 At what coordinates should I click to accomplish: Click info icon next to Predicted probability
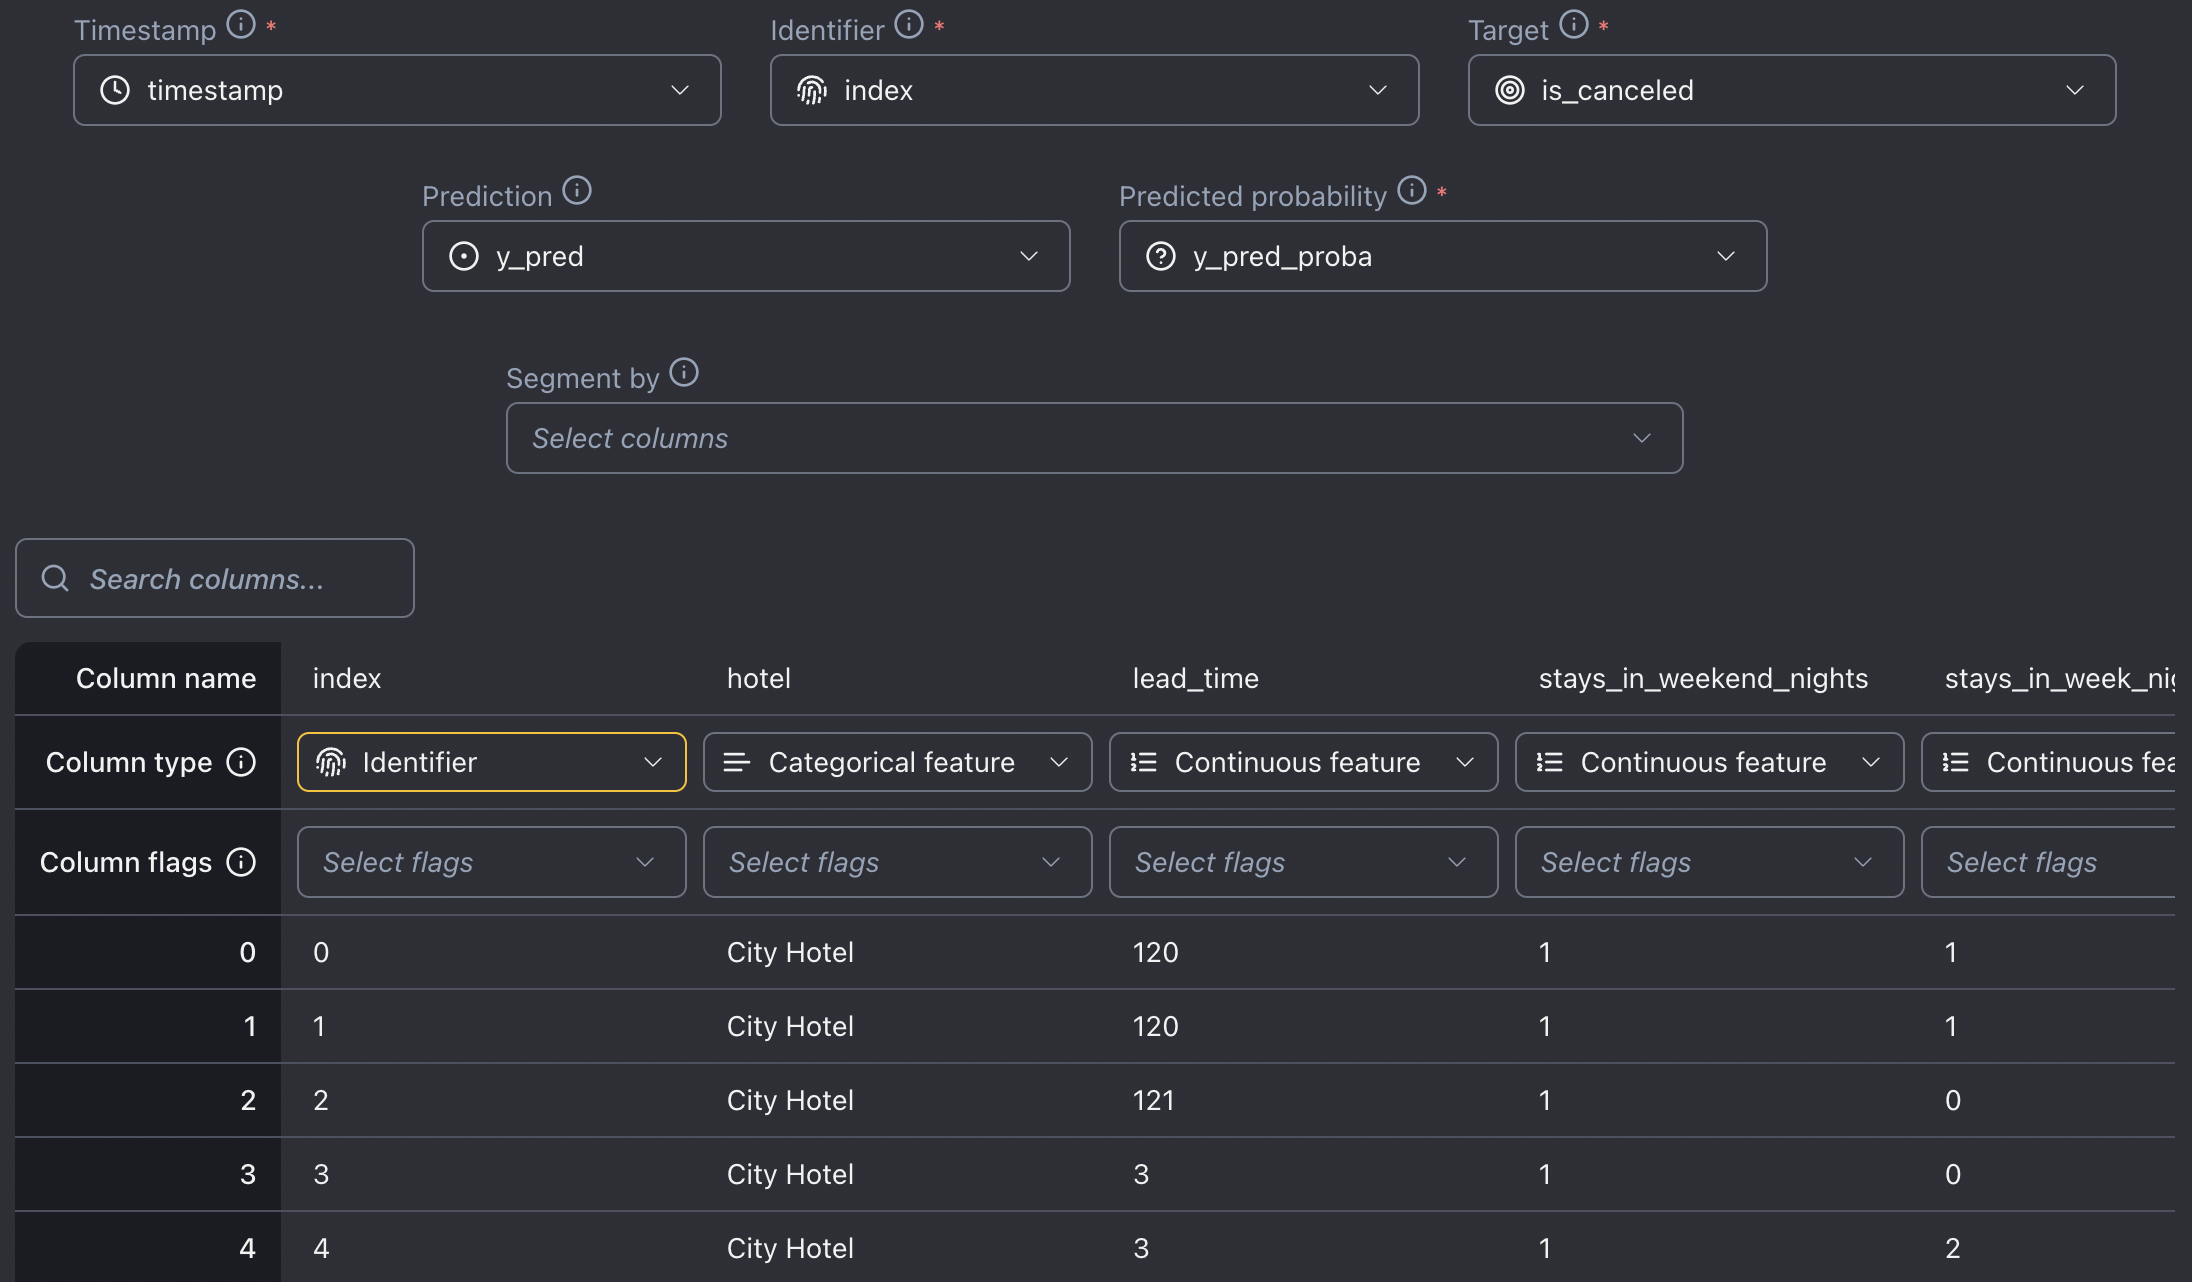point(1411,190)
